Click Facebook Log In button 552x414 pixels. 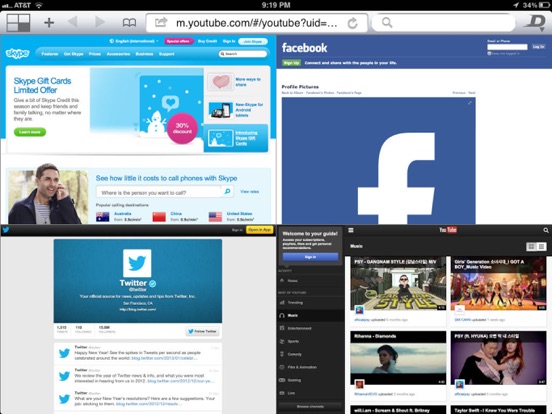point(538,47)
